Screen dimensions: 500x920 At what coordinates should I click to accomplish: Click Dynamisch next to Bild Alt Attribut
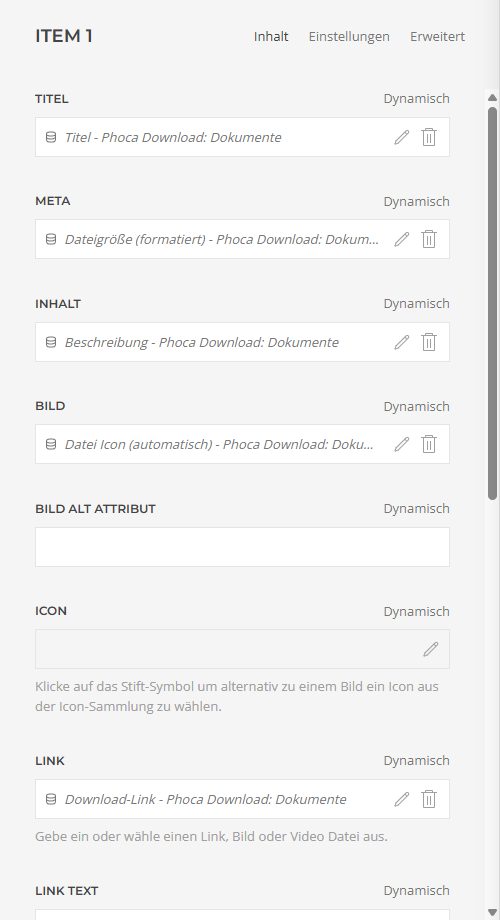pos(417,508)
